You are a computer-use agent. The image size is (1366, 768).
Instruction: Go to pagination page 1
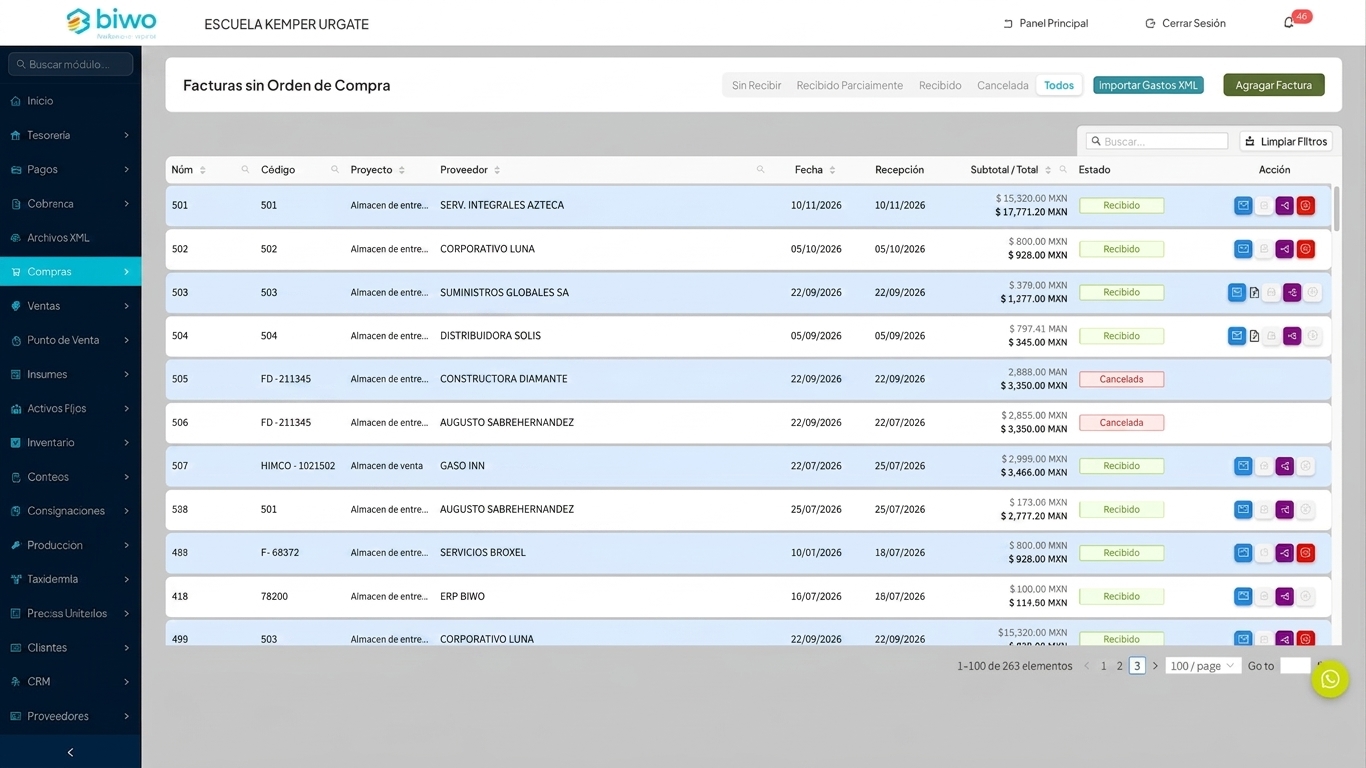[1104, 666]
